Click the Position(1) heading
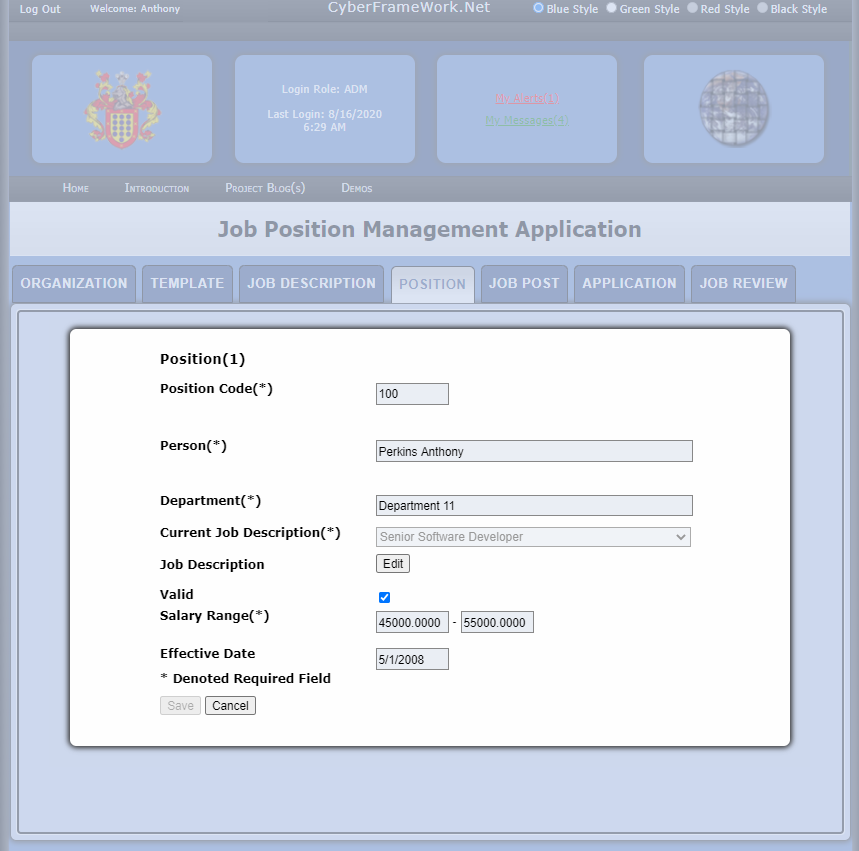Viewport: 859px width, 851px height. pos(202,359)
